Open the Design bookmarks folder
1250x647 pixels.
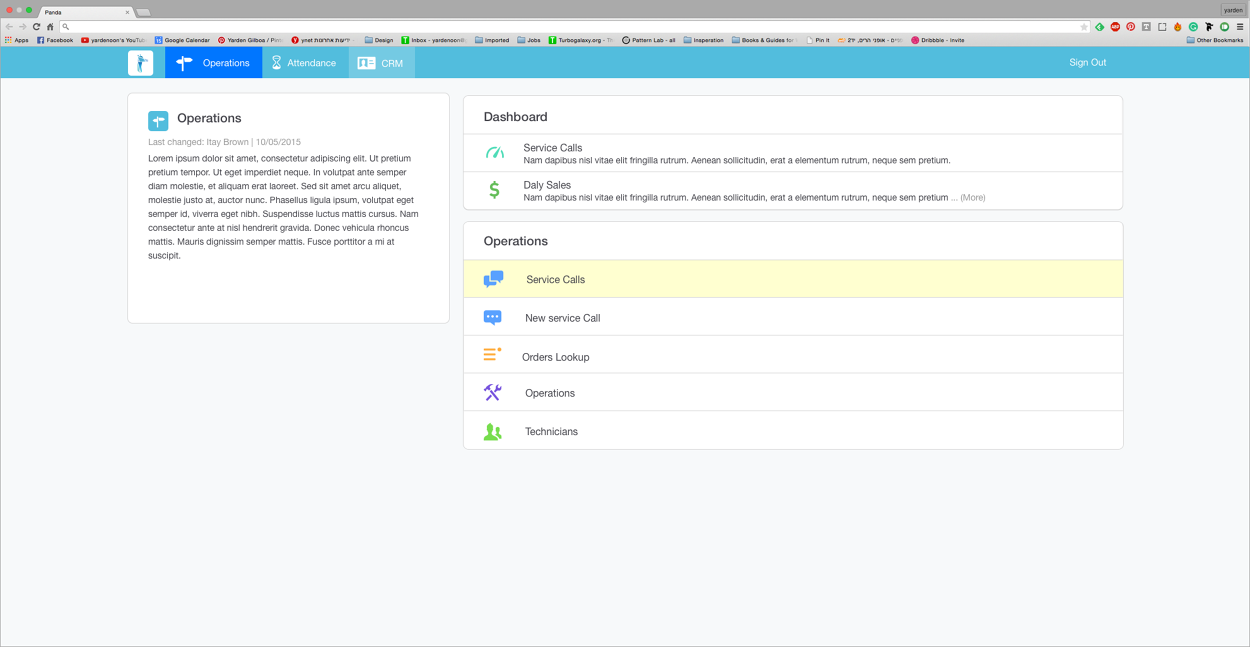(x=376, y=40)
